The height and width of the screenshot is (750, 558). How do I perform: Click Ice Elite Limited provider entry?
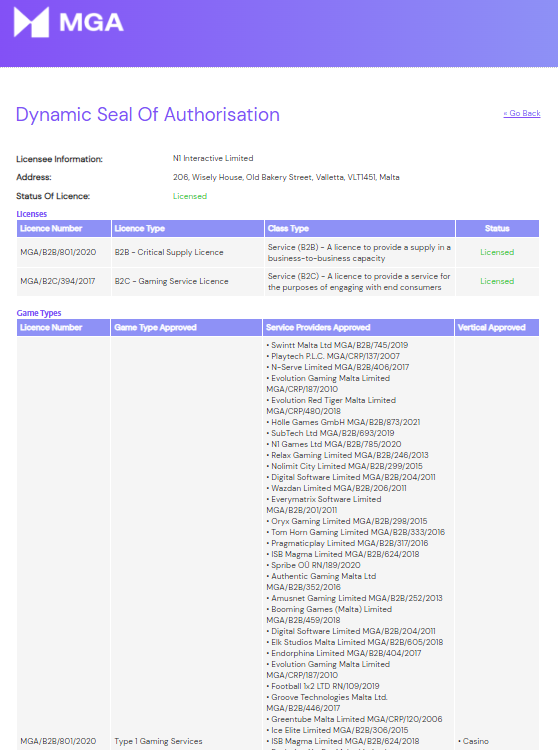click(337, 730)
